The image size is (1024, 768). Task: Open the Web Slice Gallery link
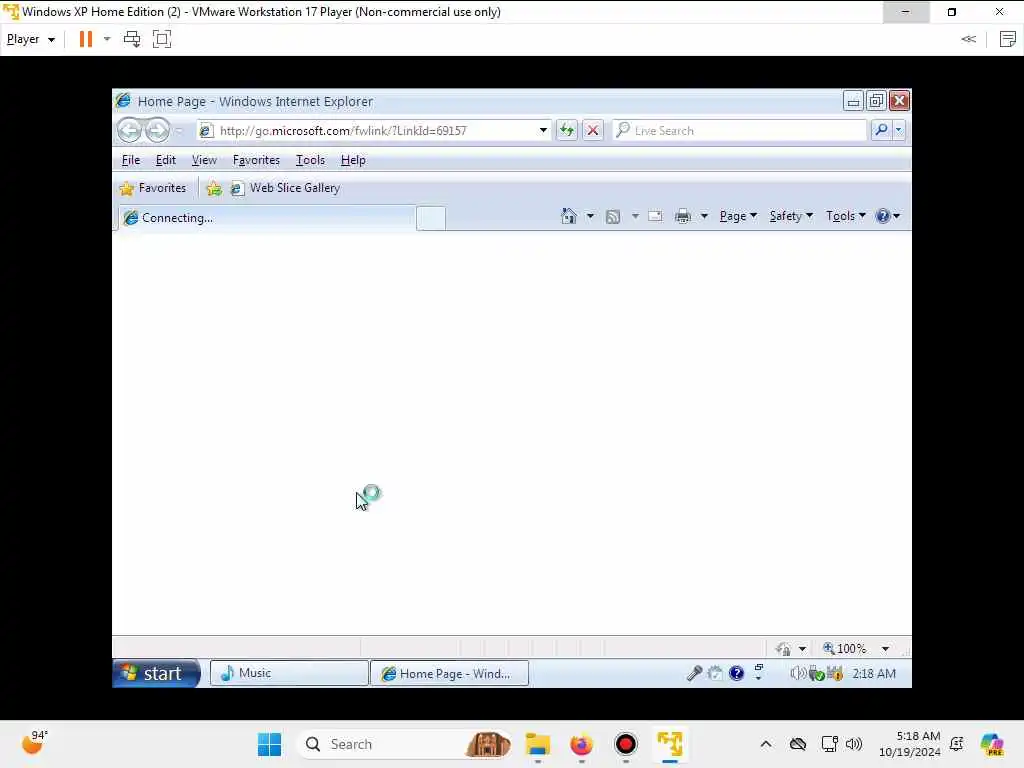(285, 188)
